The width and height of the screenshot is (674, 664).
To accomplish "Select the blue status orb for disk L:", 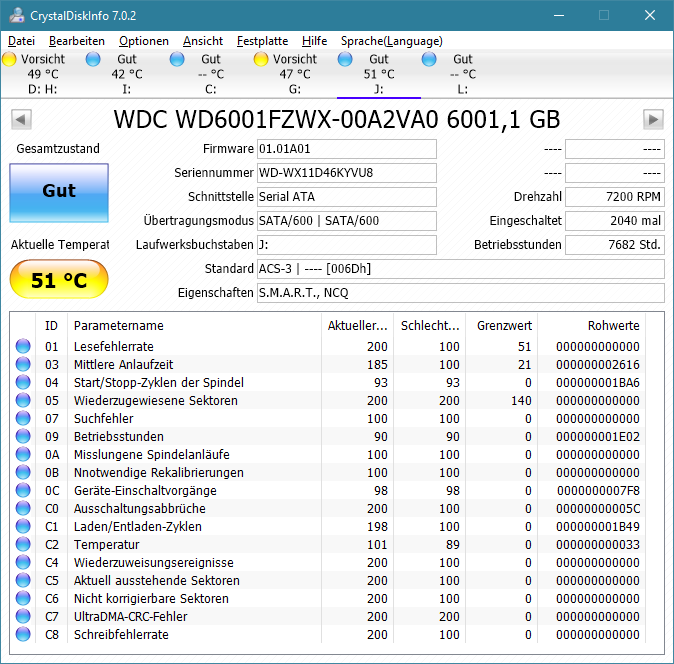I will [429, 59].
